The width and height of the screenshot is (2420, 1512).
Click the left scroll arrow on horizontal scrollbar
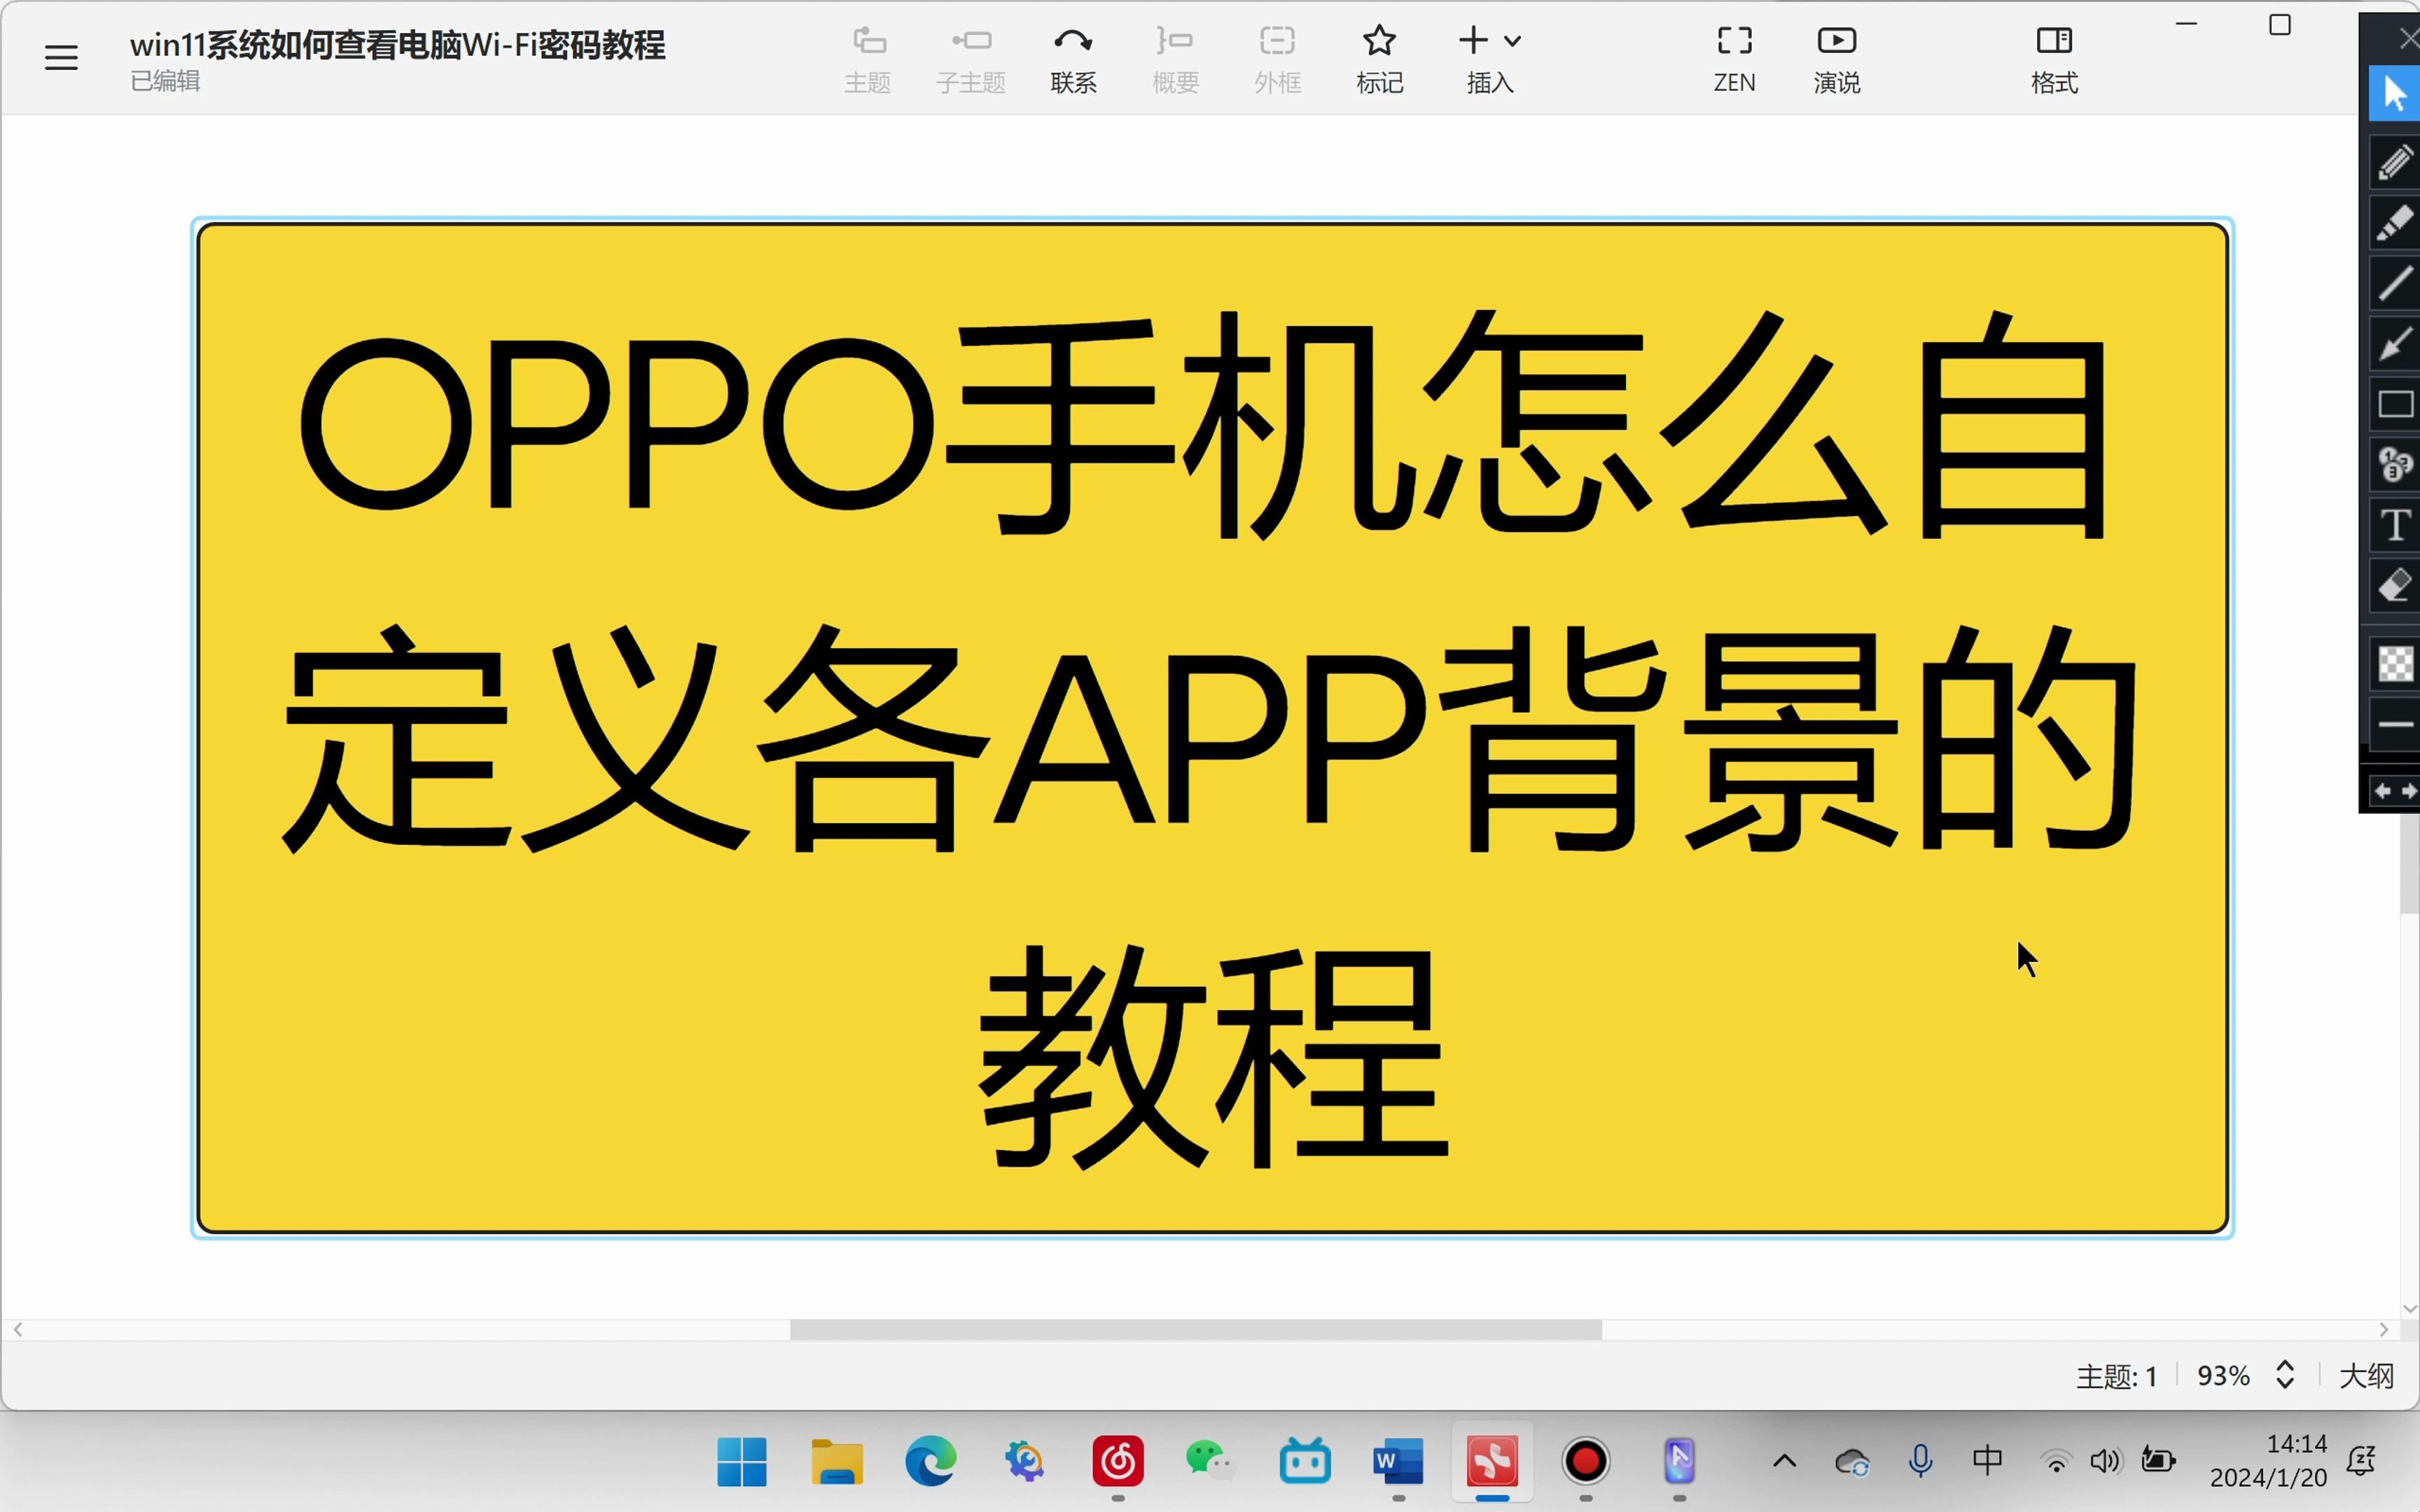(18, 1330)
